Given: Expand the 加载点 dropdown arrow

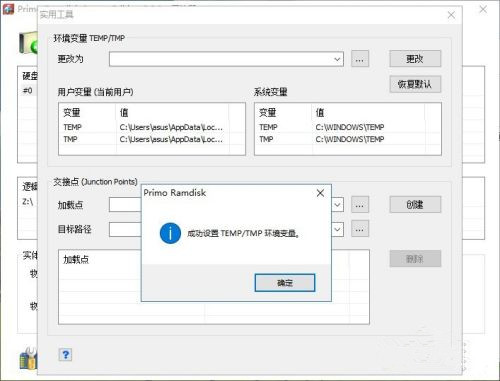Looking at the screenshot, I should (337, 204).
